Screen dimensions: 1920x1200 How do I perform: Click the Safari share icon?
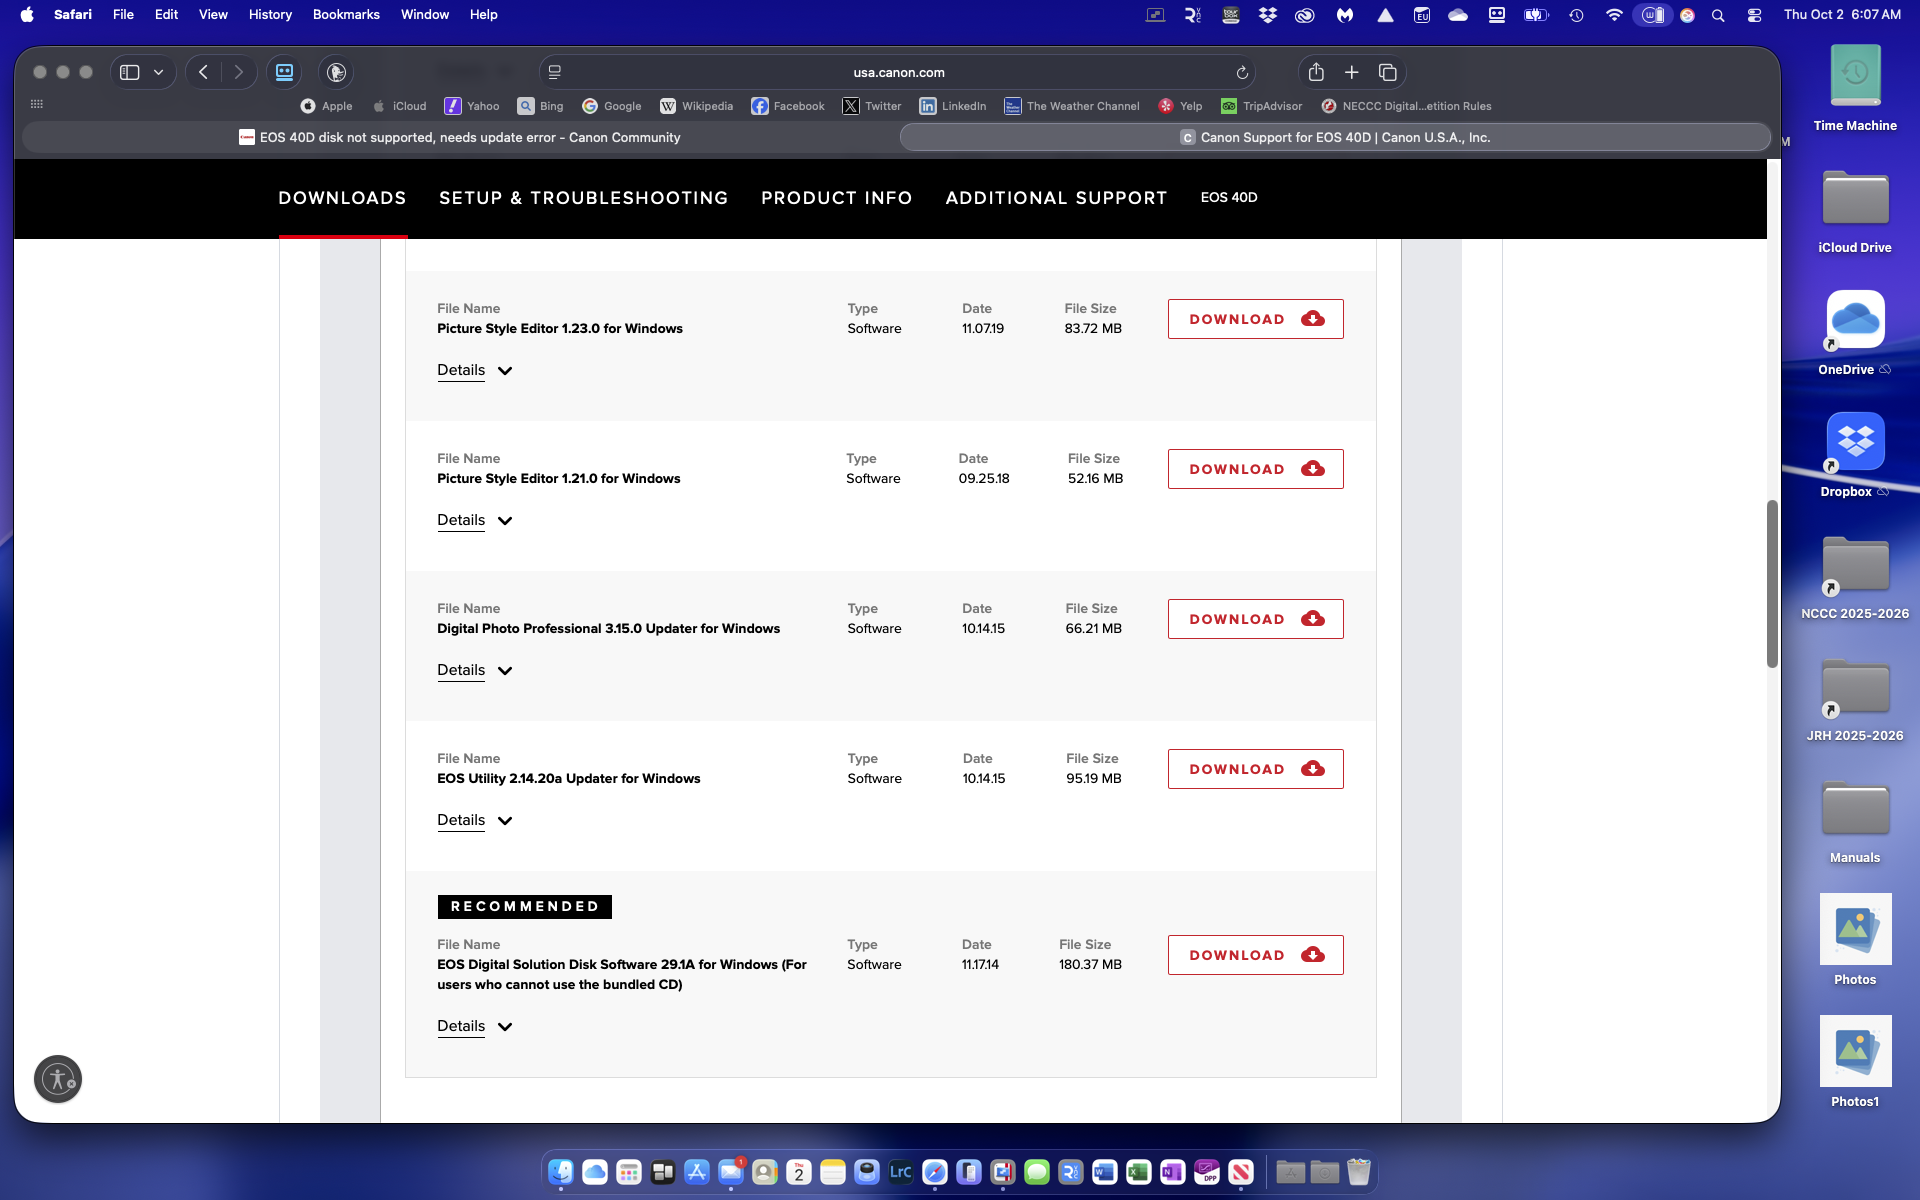coord(1316,72)
